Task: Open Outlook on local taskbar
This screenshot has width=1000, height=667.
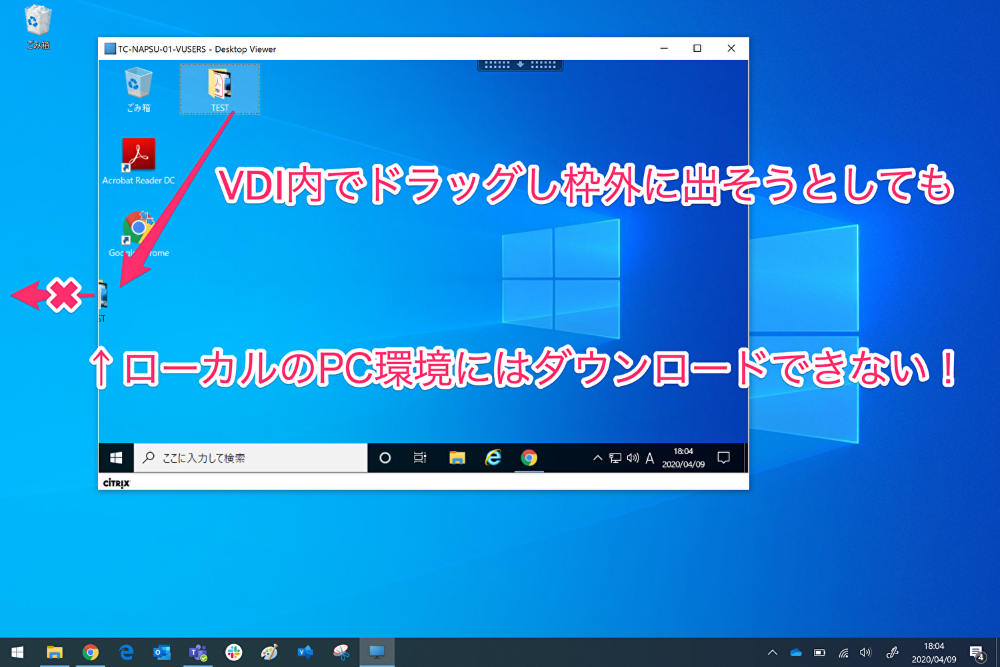Action: [162, 652]
